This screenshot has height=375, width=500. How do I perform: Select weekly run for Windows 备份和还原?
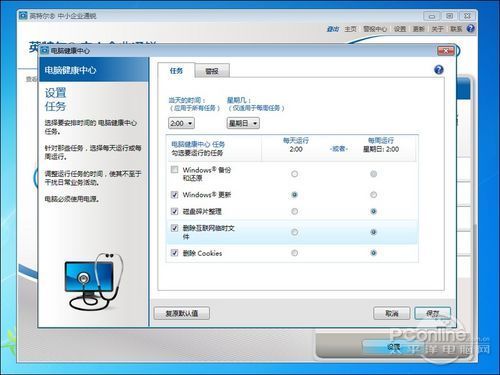pos(373,174)
